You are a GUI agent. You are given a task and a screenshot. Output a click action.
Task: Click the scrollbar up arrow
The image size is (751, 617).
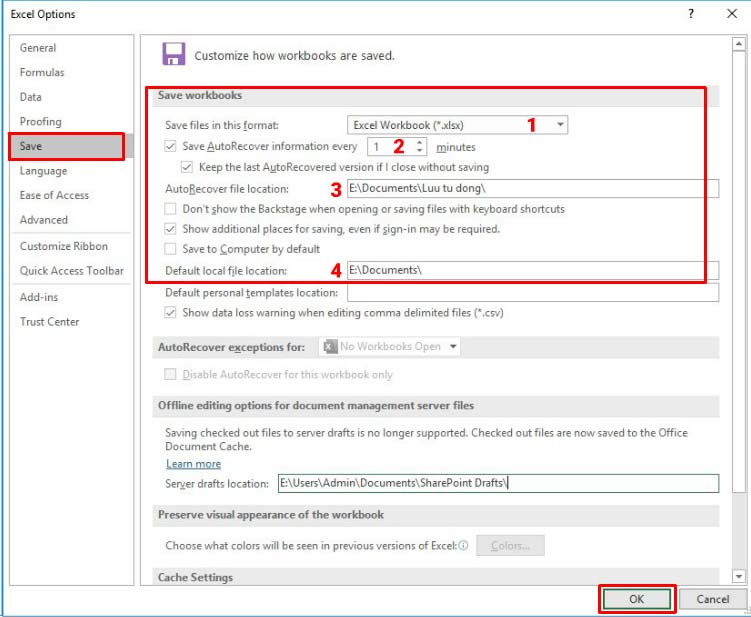click(x=739, y=44)
